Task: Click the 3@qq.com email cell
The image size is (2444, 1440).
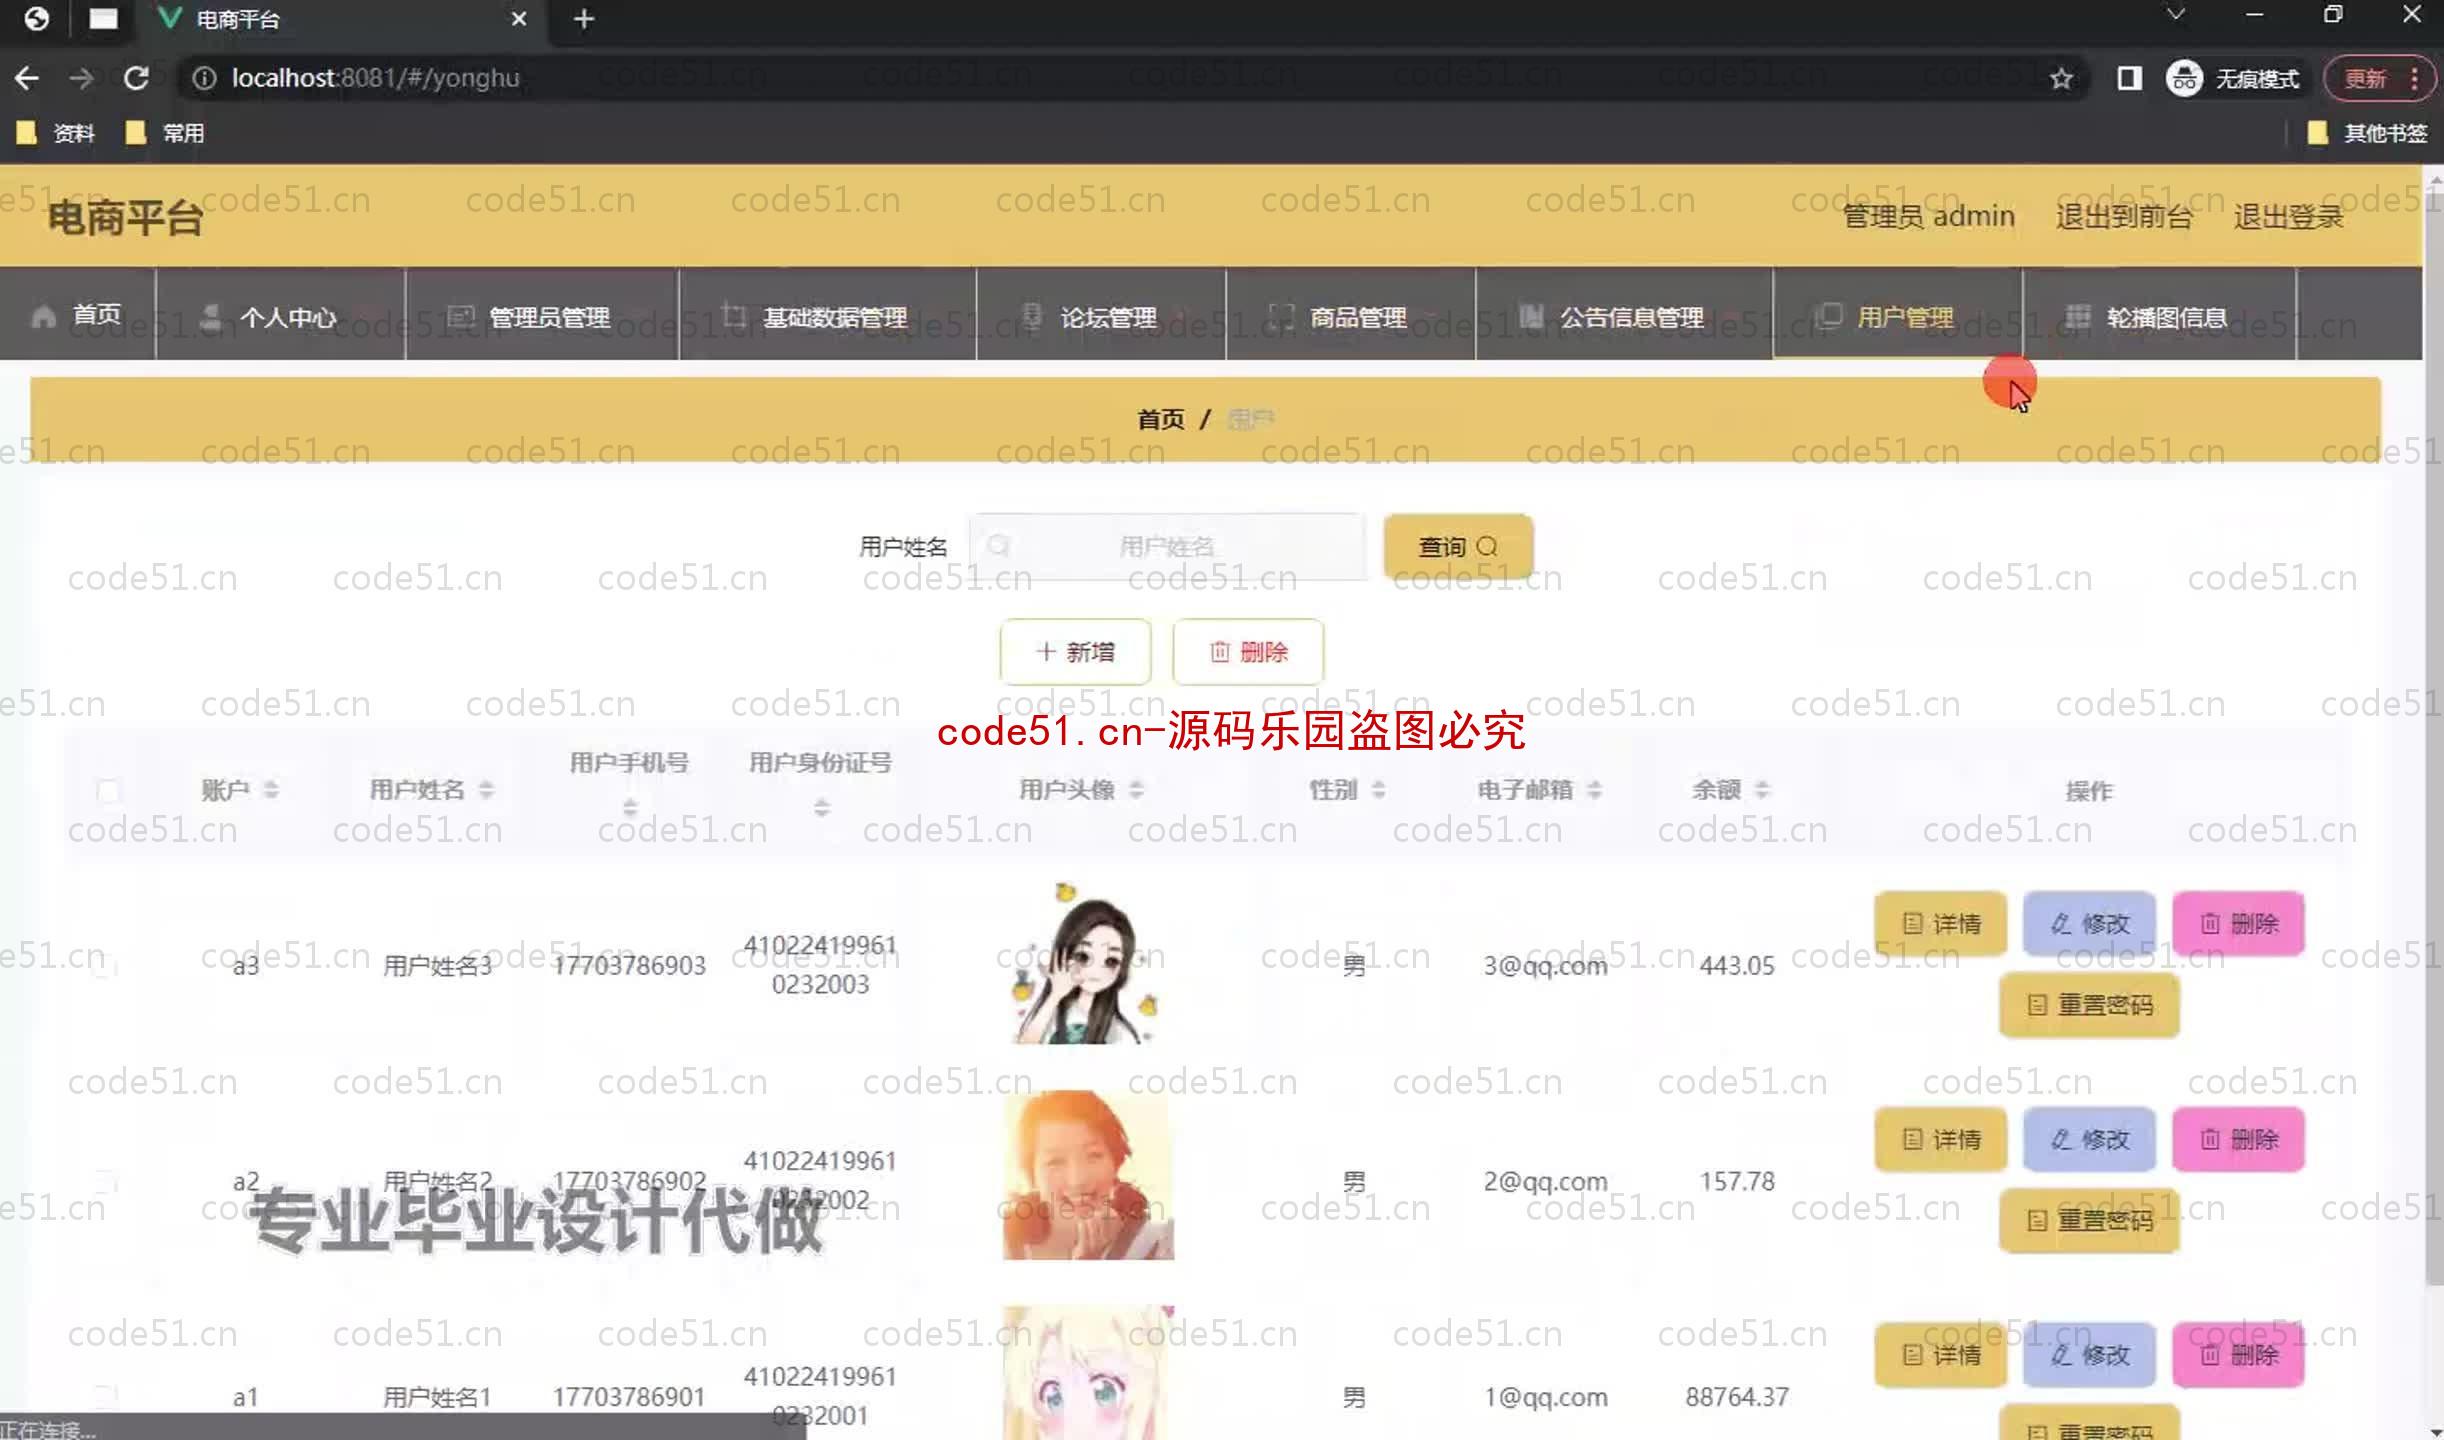Action: pos(1545,966)
